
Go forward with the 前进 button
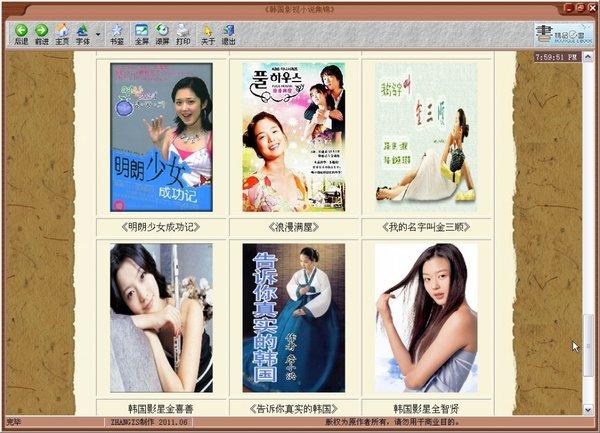[x=42, y=34]
